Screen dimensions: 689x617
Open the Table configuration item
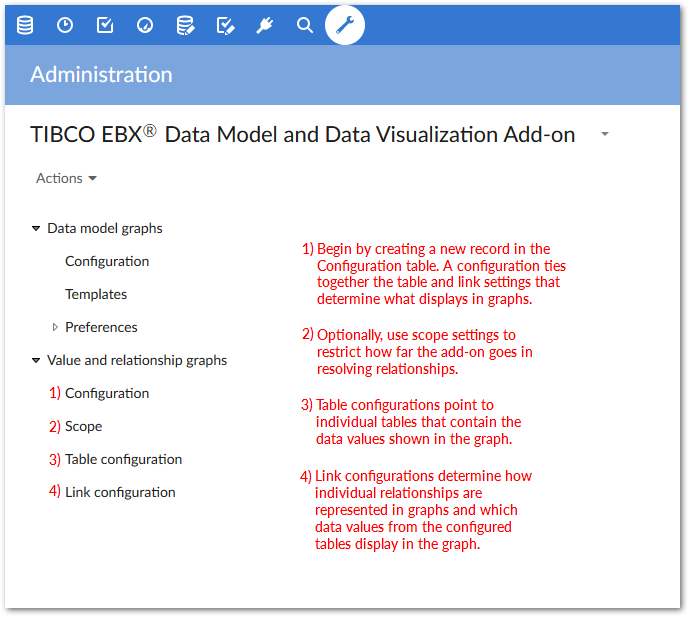pyautogui.click(x=123, y=459)
